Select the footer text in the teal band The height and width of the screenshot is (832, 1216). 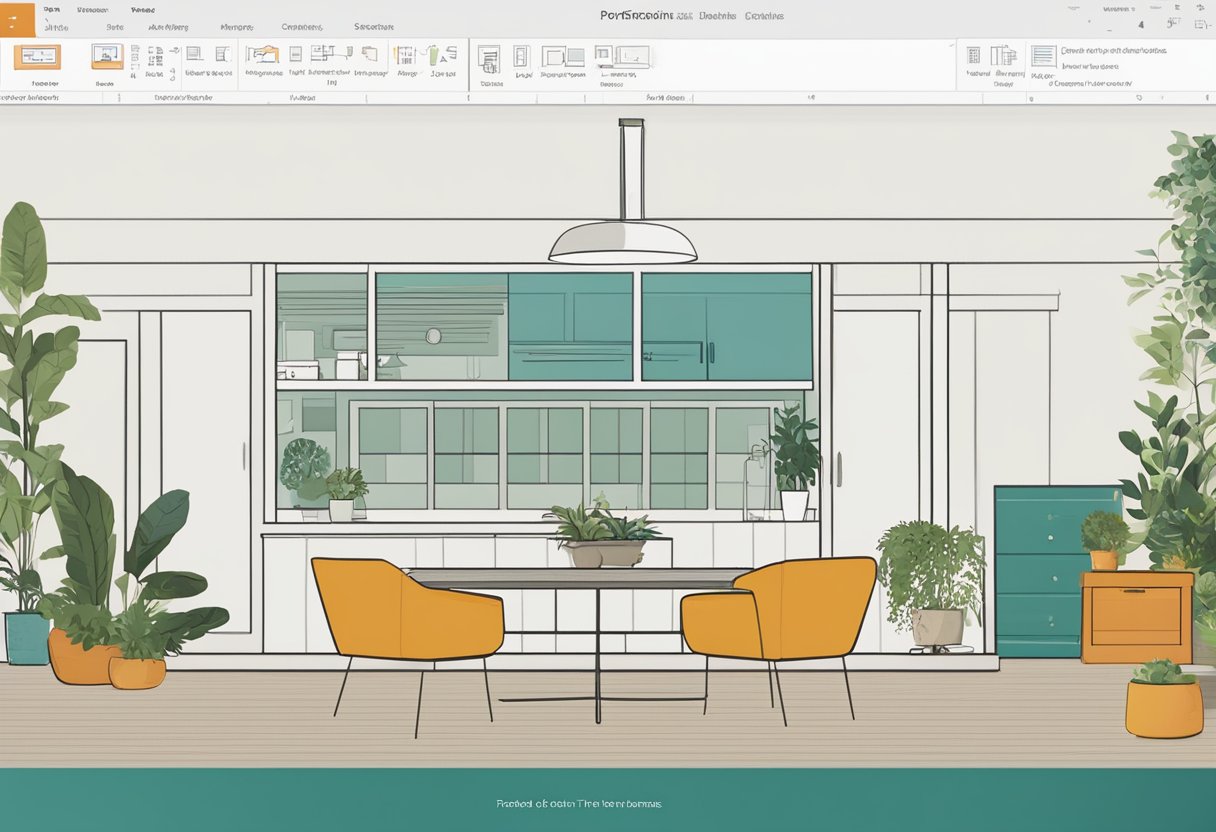pyautogui.click(x=579, y=803)
